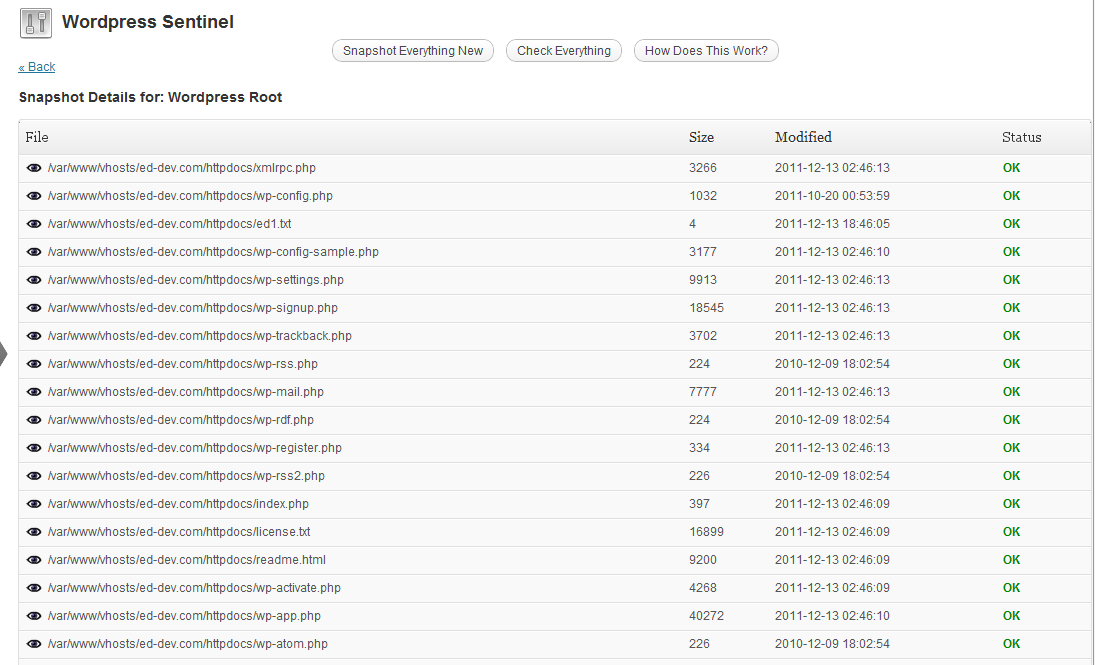View eye icon for wp-register.php
The image size is (1095, 665).
coord(34,448)
